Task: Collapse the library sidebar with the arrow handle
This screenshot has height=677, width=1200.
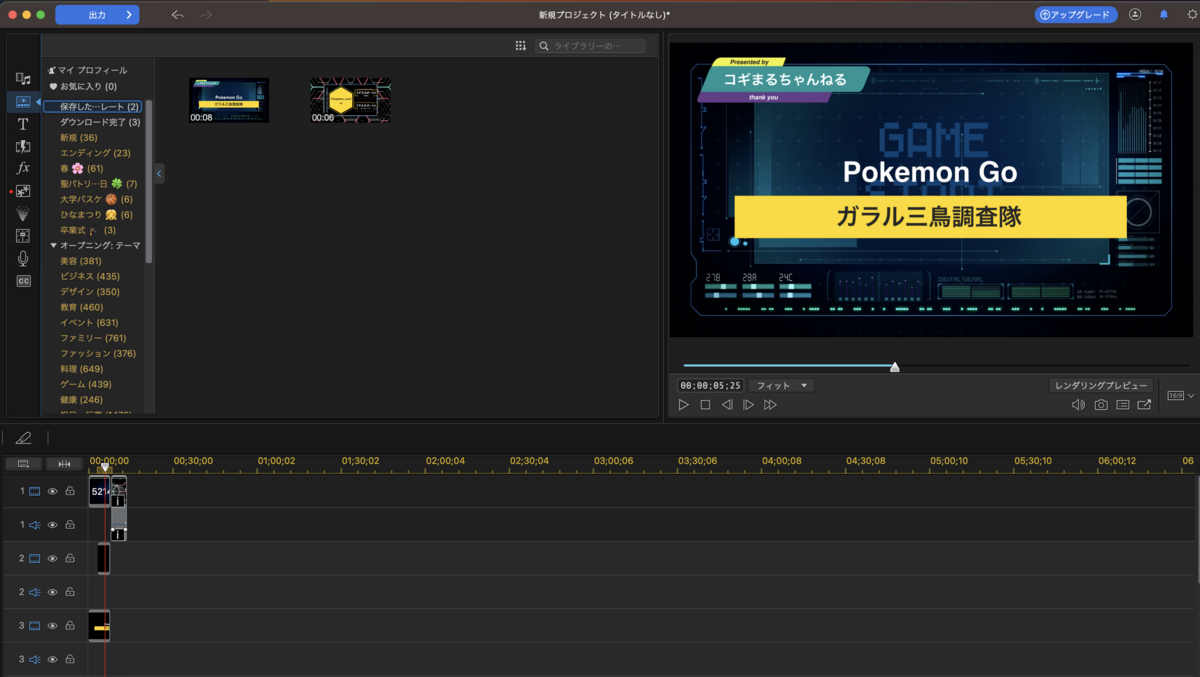Action: click(x=159, y=173)
